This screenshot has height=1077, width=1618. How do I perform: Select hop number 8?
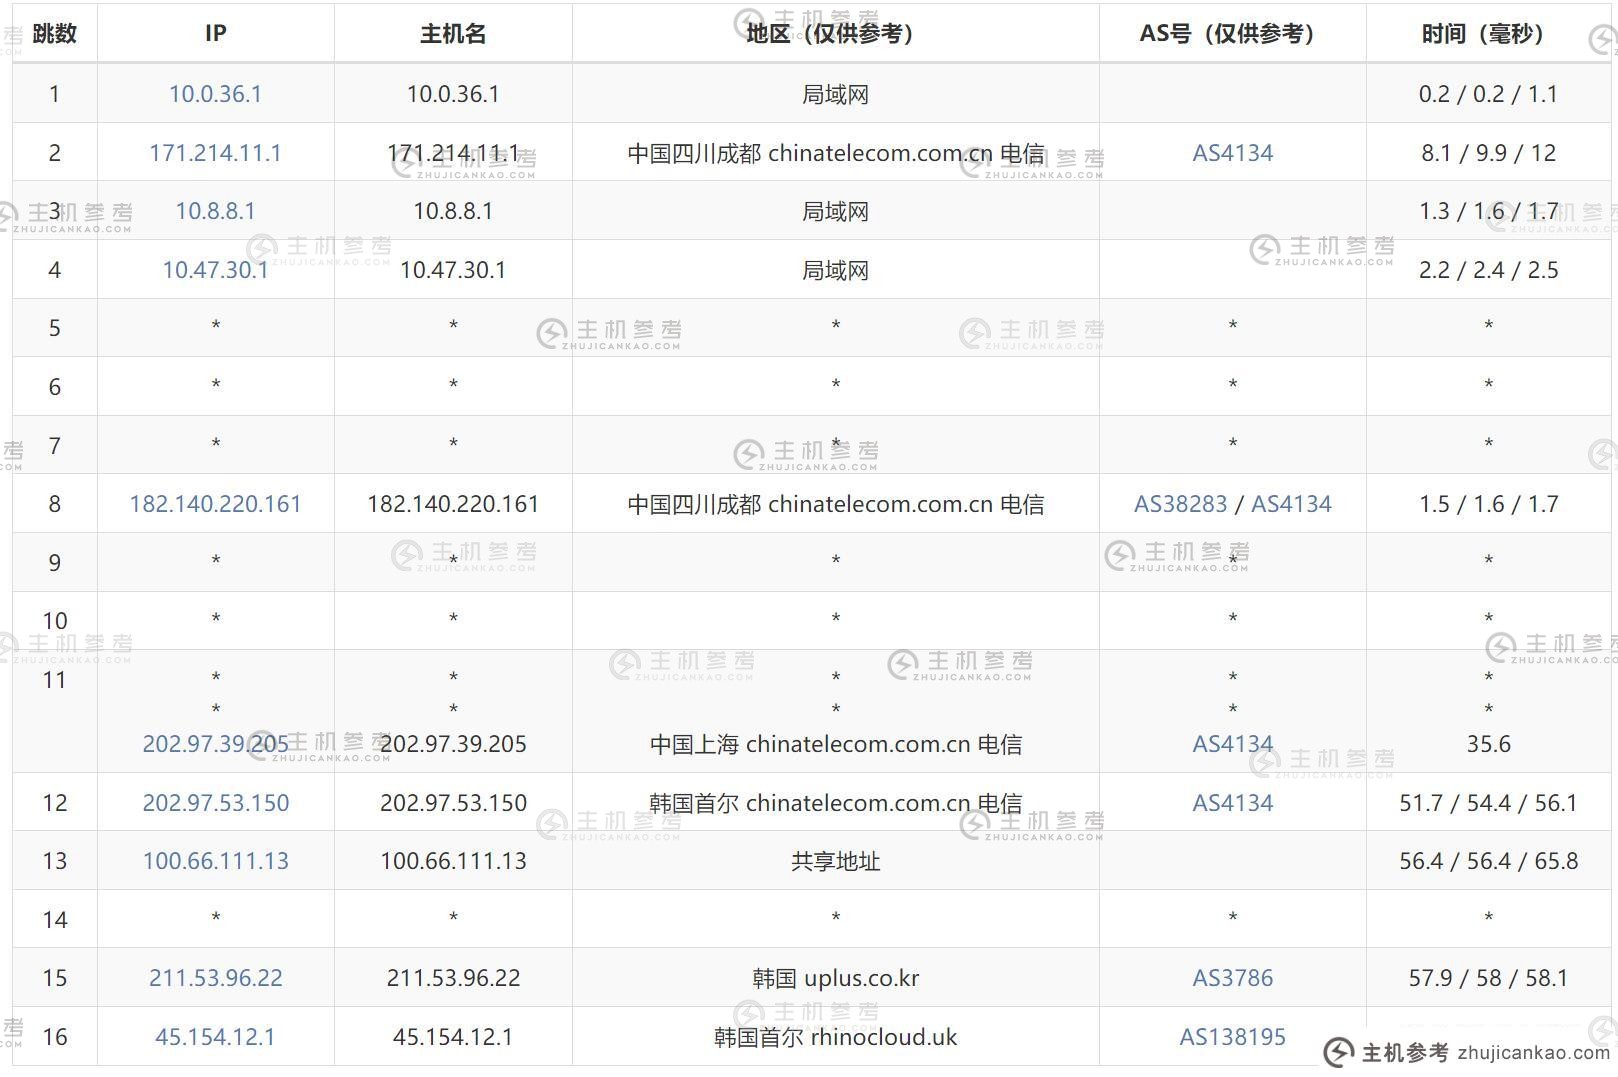(54, 504)
